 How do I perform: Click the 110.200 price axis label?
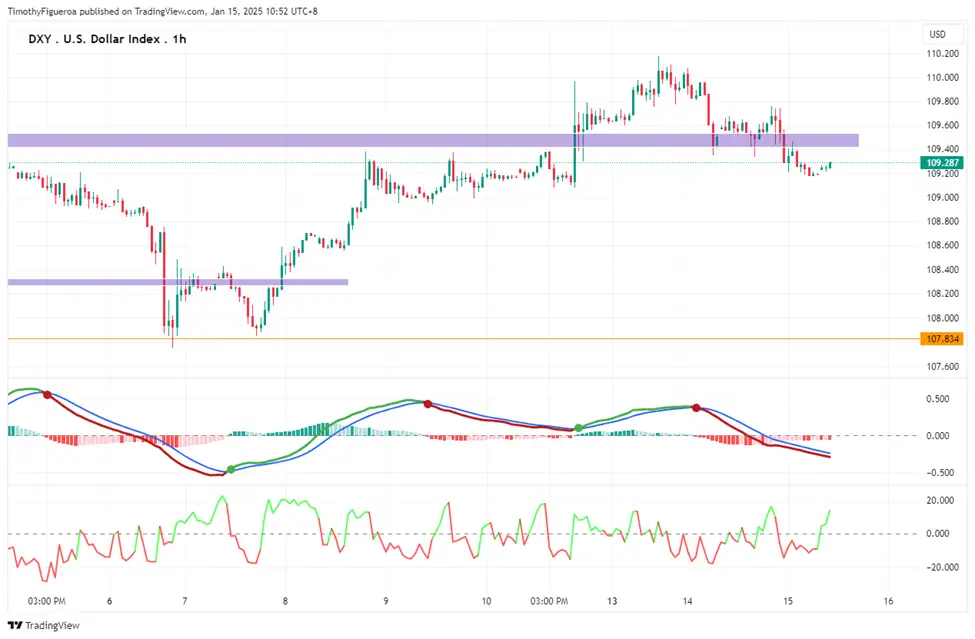click(x=942, y=54)
